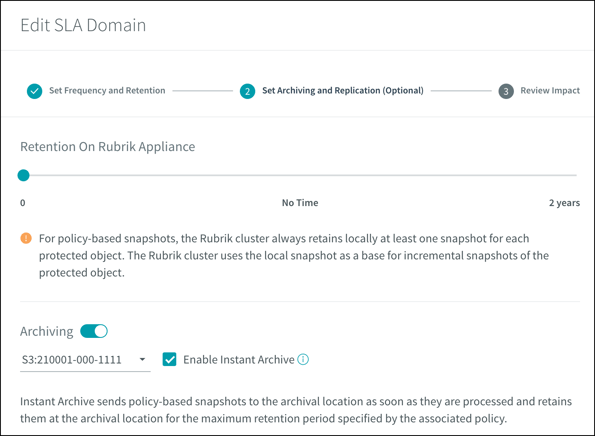Screen dimensions: 595x436
Task: Click the completed step checkmark icon
Action: pos(35,91)
